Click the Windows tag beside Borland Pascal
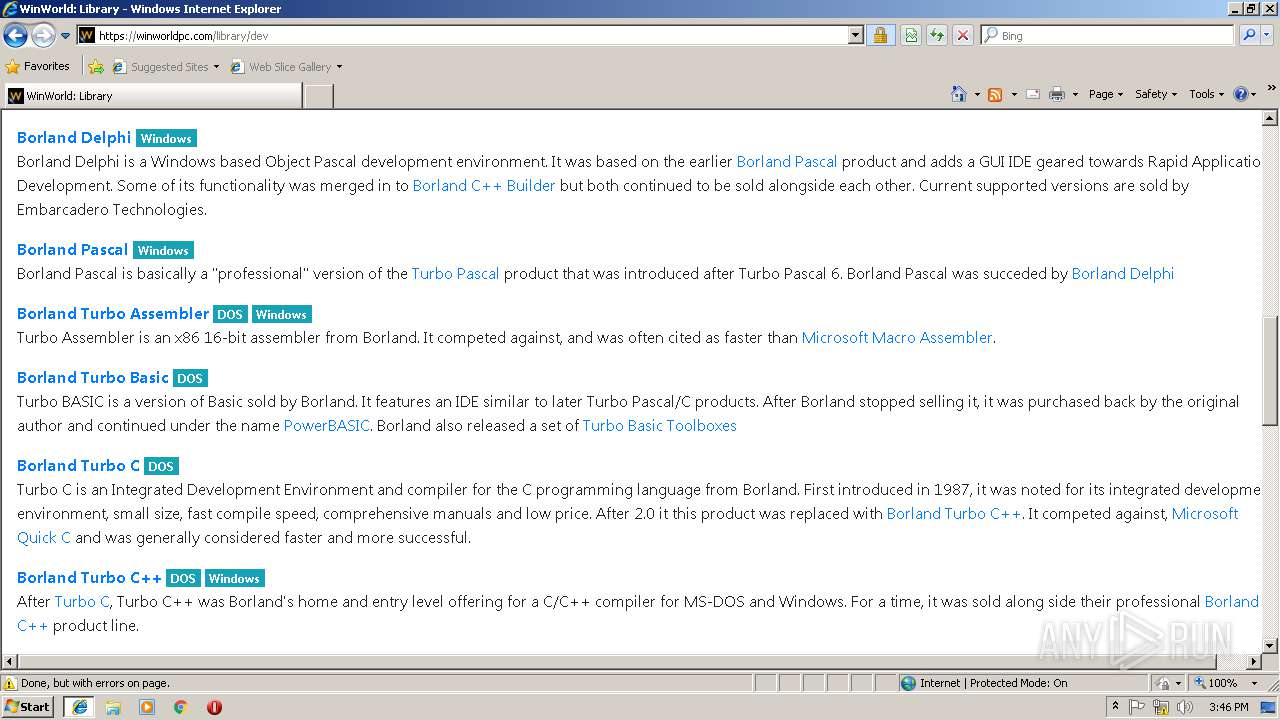Image resolution: width=1280 pixels, height=720 pixels. [163, 251]
